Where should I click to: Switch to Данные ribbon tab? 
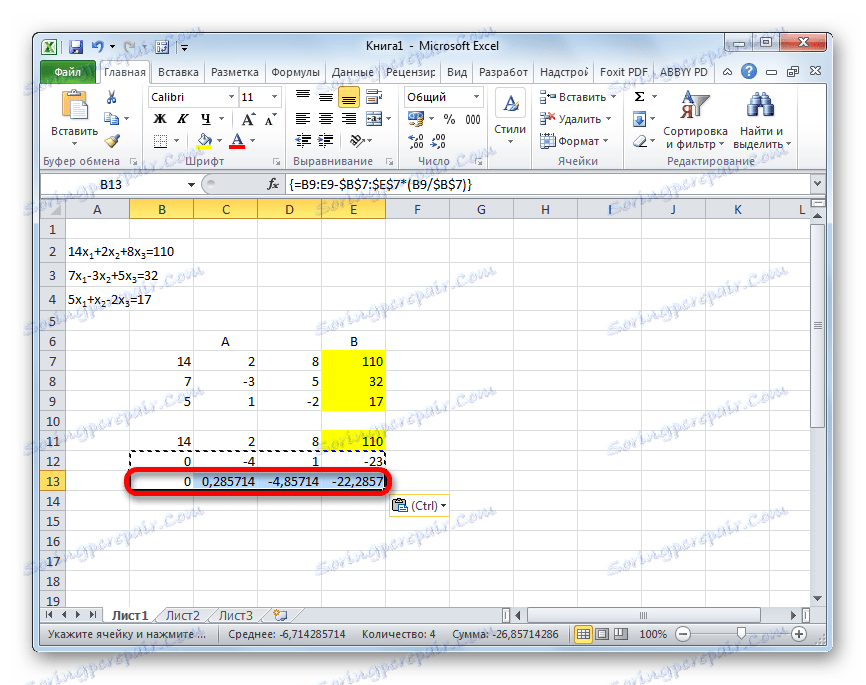[352, 72]
